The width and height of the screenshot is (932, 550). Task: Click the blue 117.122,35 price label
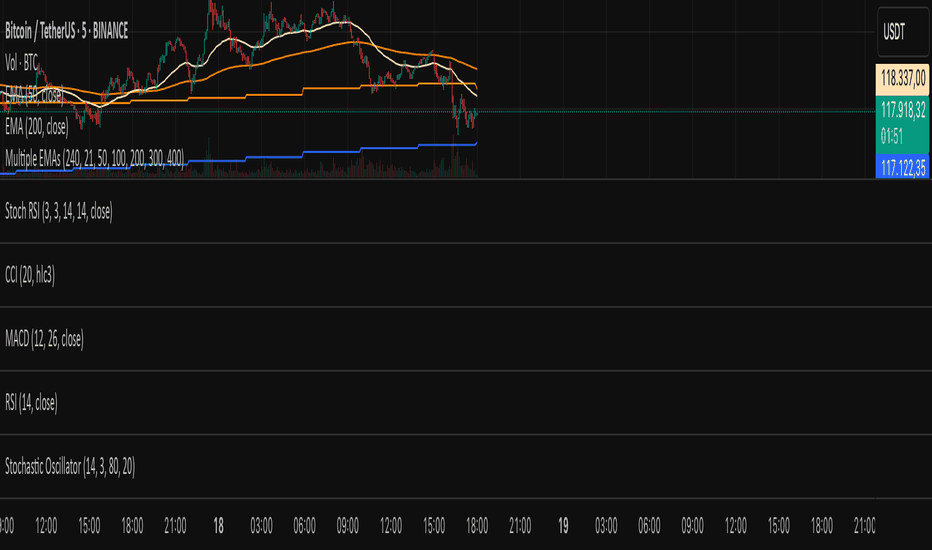pos(902,168)
